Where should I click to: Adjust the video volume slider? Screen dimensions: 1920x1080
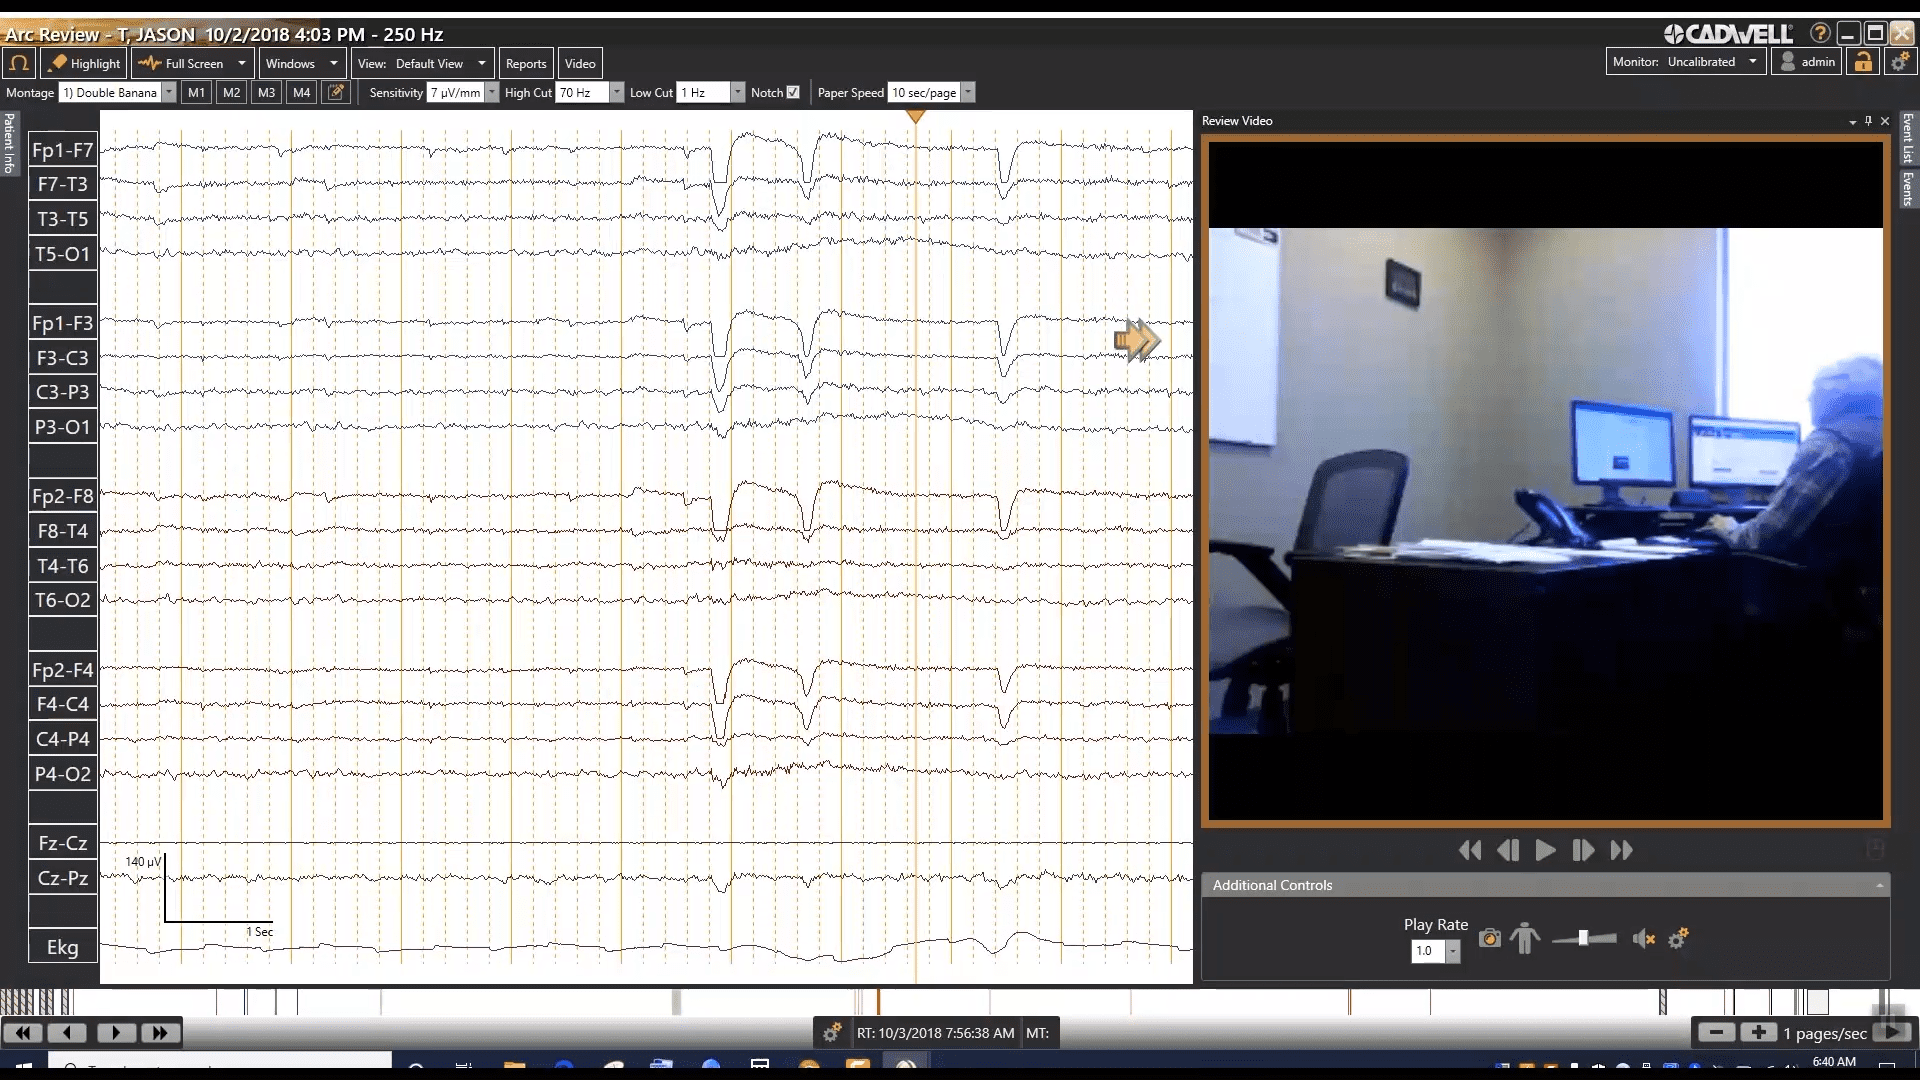1583,938
